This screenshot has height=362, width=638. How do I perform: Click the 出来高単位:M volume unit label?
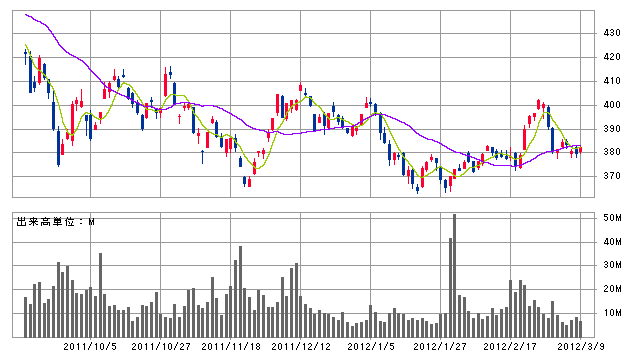[55, 222]
